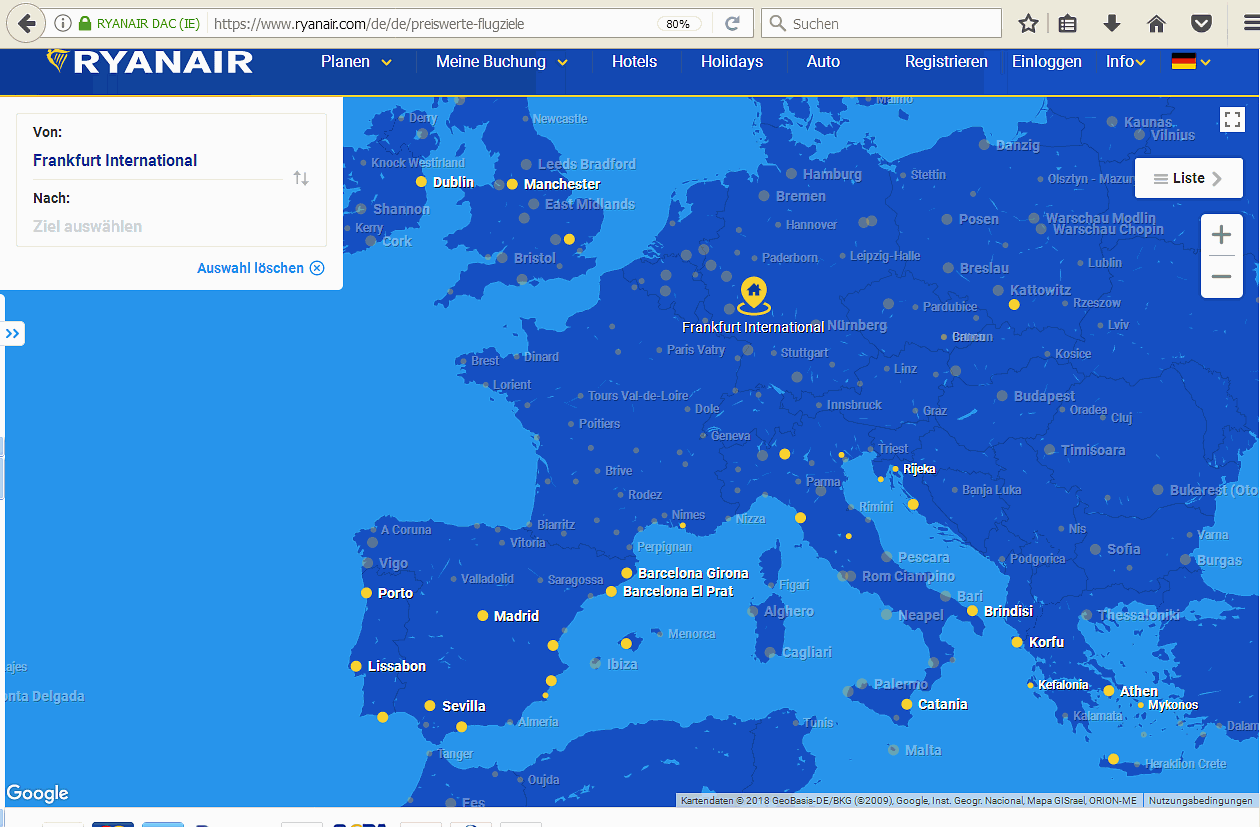
Task: Select the Porto destination dot
Action: pyautogui.click(x=366, y=593)
